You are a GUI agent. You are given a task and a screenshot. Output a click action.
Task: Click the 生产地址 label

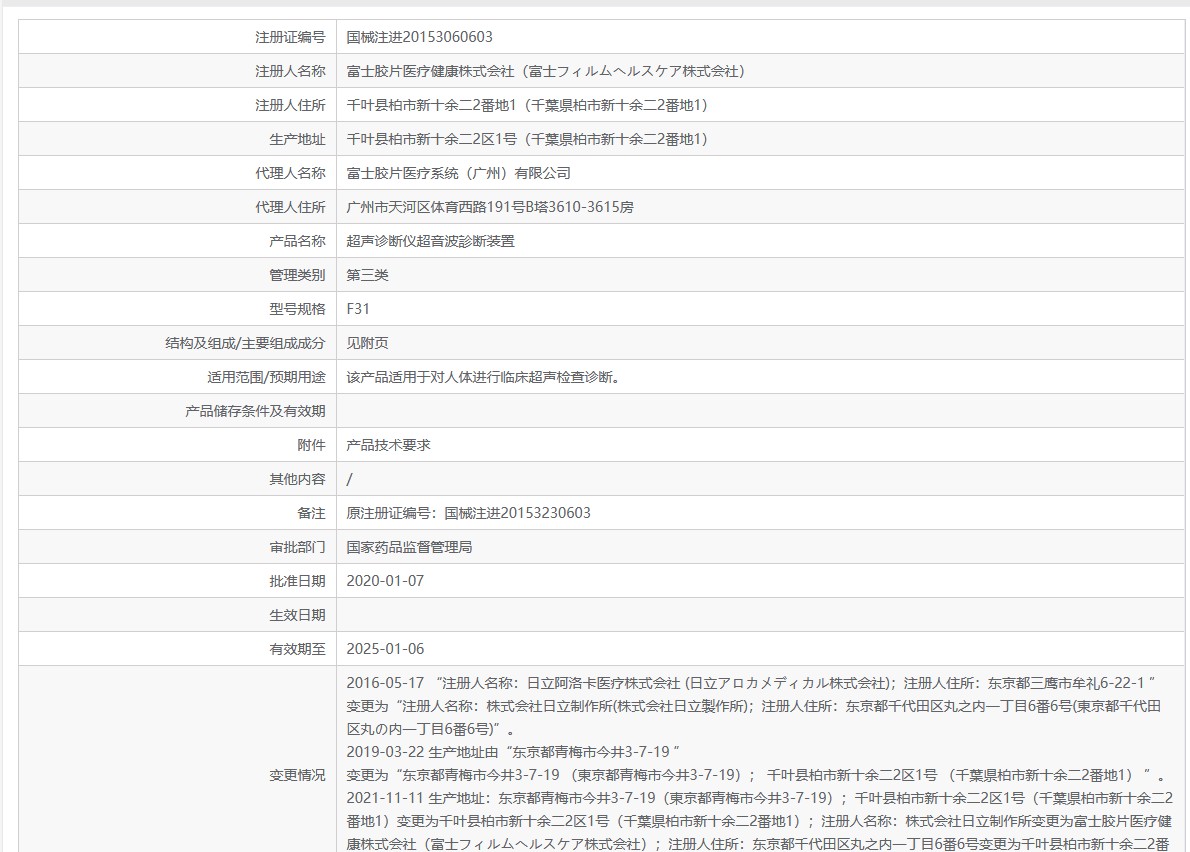[x=297, y=140]
